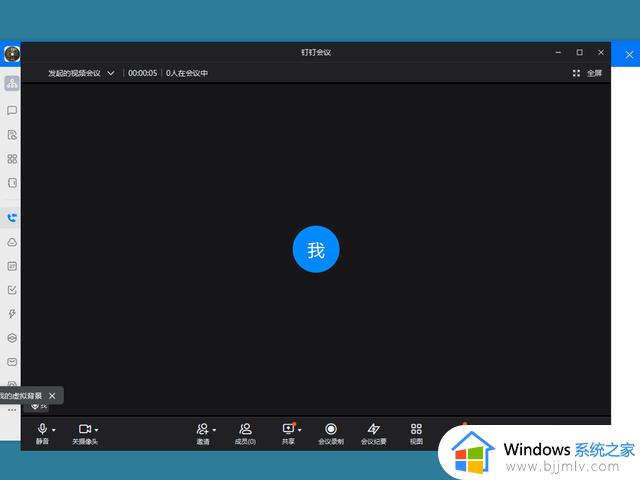This screenshot has width=640, height=480.
Task: Click the 发起的视频会议 meeting title text
Action: [x=74, y=73]
